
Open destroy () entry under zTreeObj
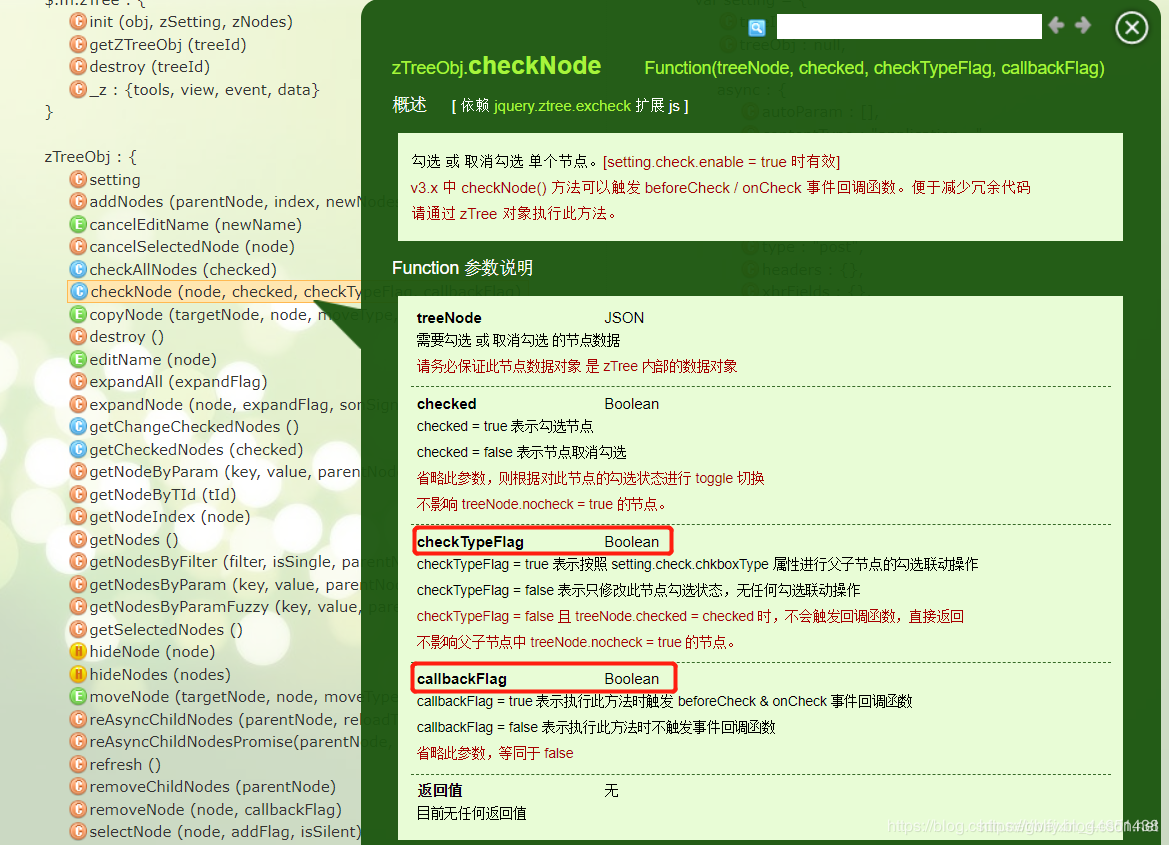127,337
